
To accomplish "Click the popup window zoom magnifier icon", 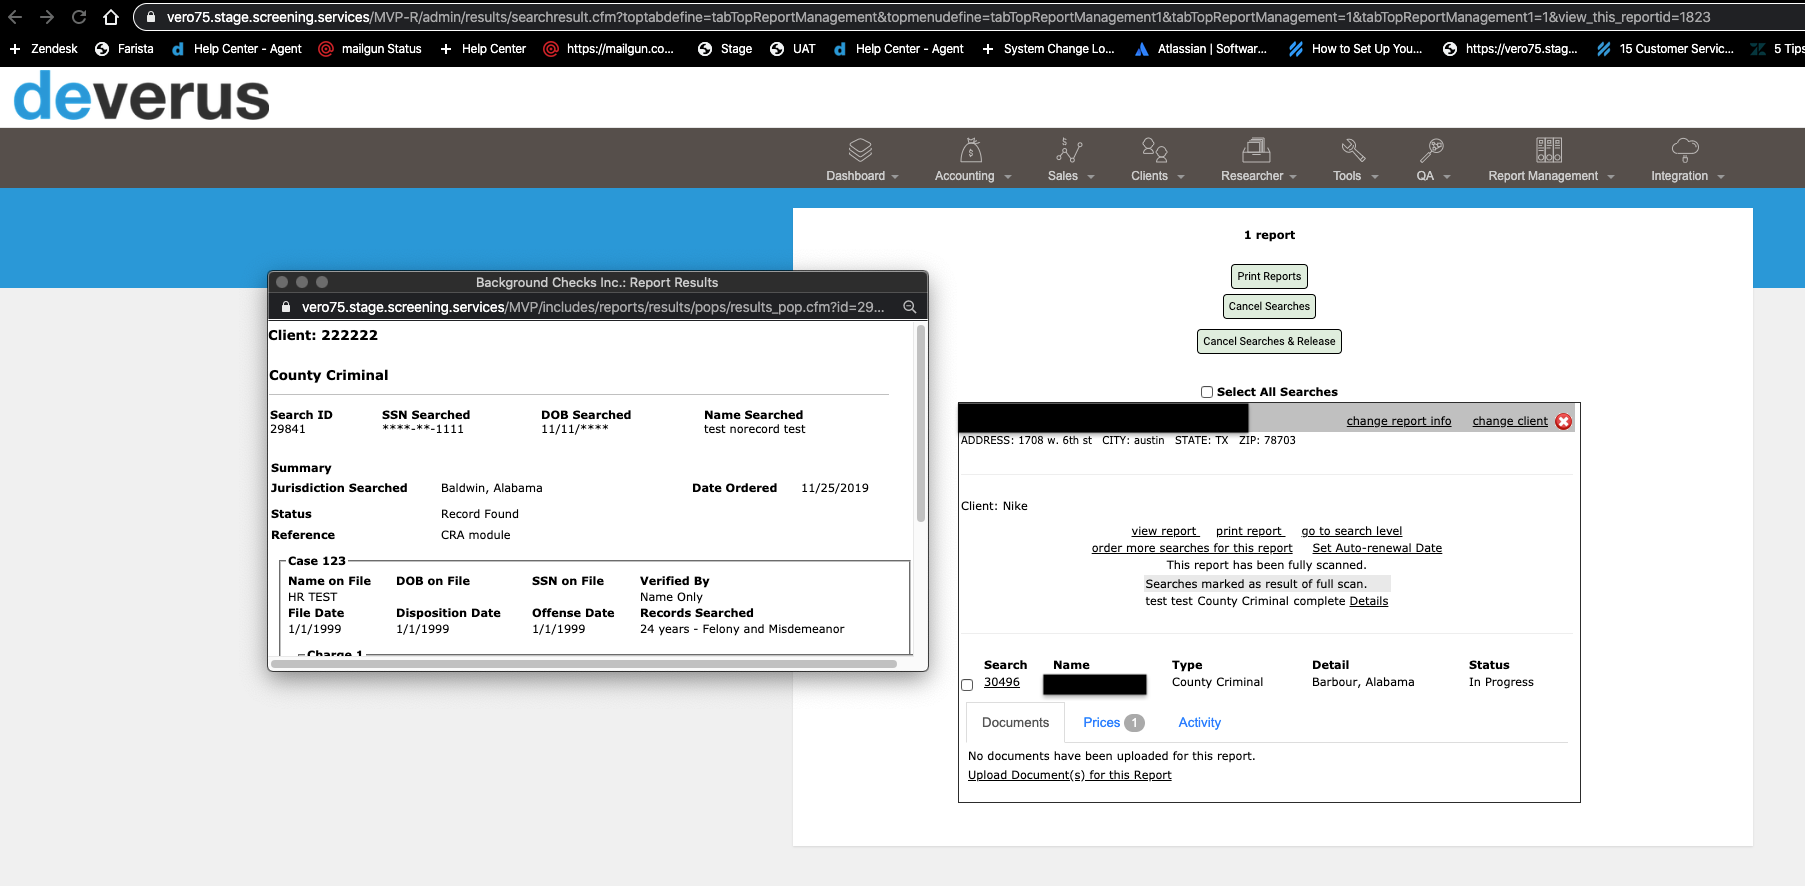I will point(910,307).
